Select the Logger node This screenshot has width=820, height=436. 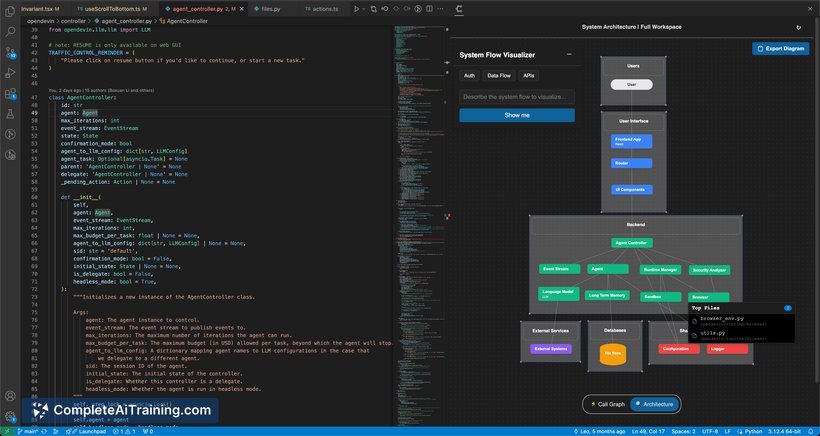point(727,349)
